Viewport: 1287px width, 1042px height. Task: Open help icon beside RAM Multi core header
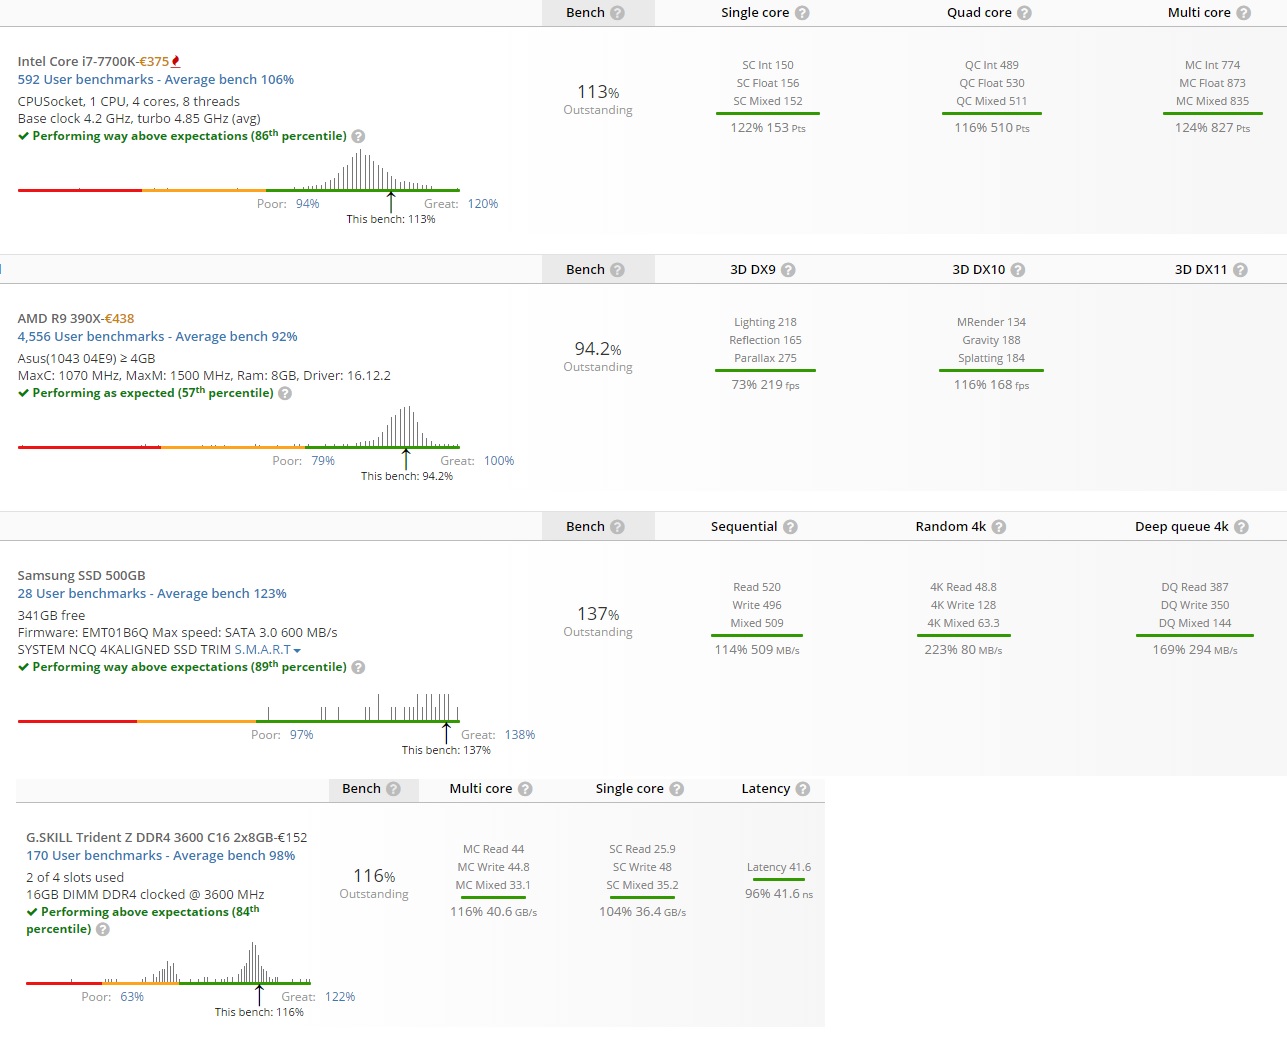tap(525, 789)
